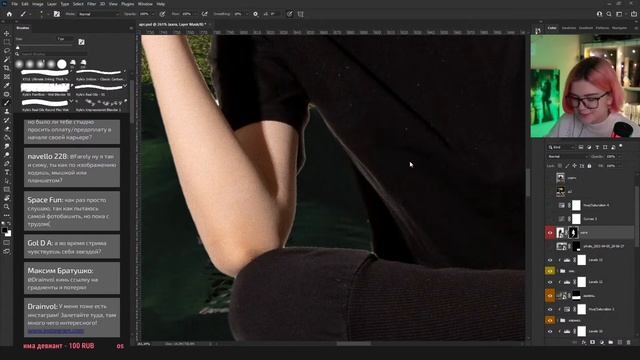Select the Lasso tool
This screenshot has width=640, height=360.
(7, 51)
